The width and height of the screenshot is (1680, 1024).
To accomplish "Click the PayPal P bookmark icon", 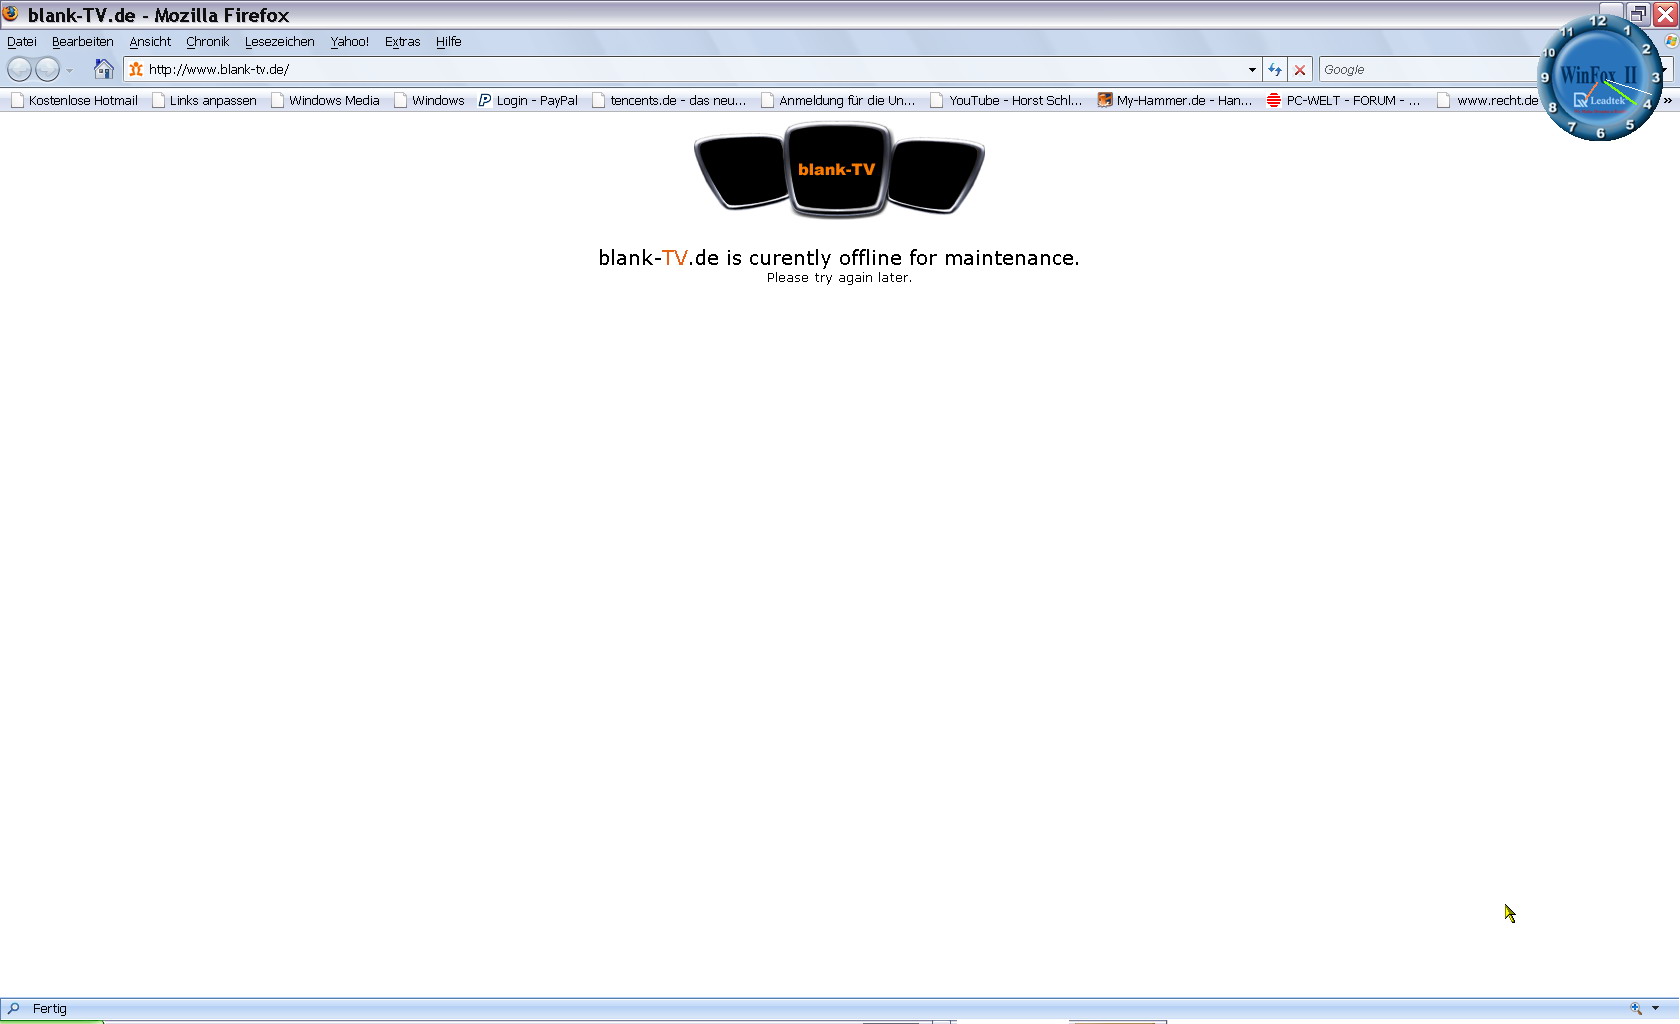I will (485, 100).
